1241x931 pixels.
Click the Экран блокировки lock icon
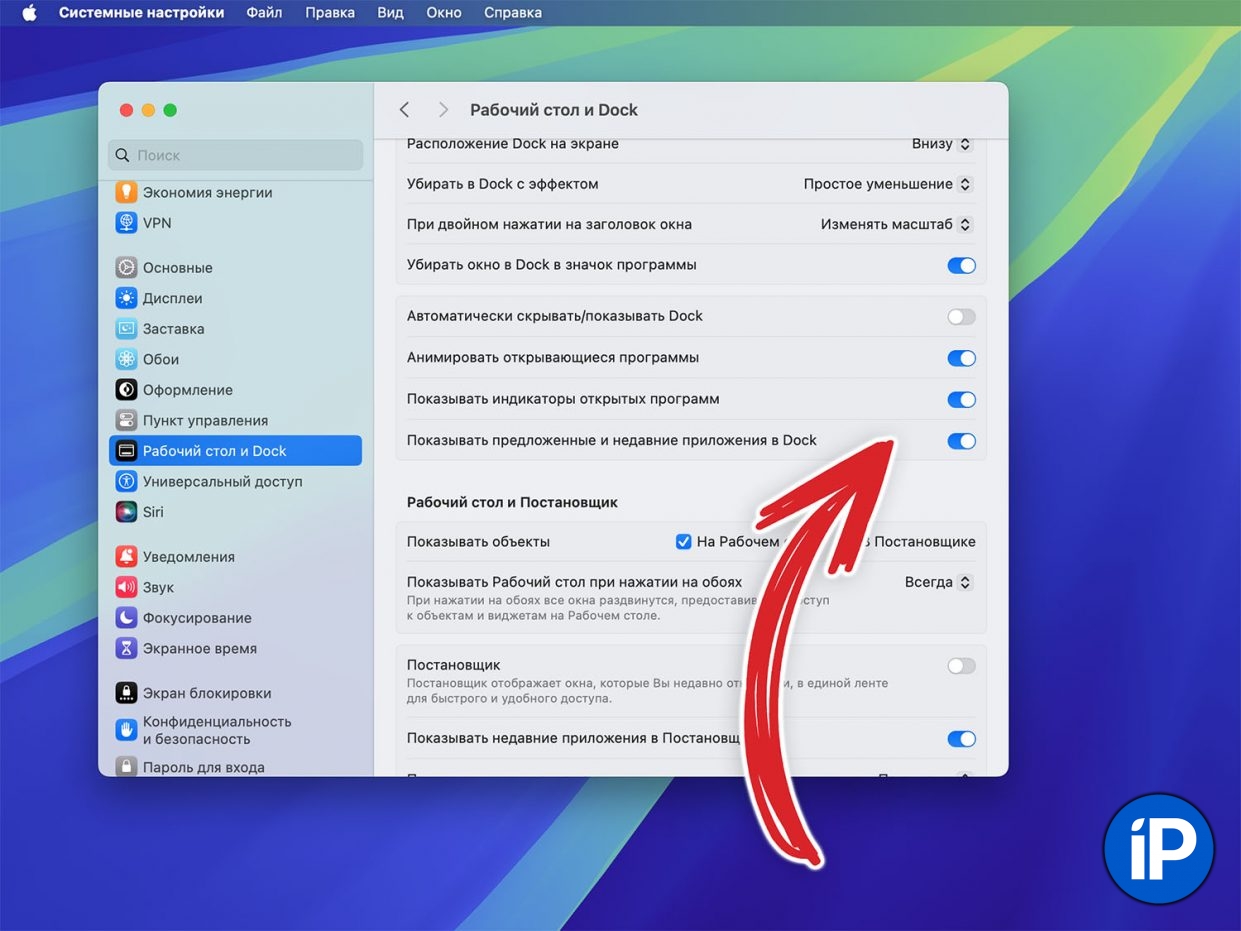pos(126,693)
